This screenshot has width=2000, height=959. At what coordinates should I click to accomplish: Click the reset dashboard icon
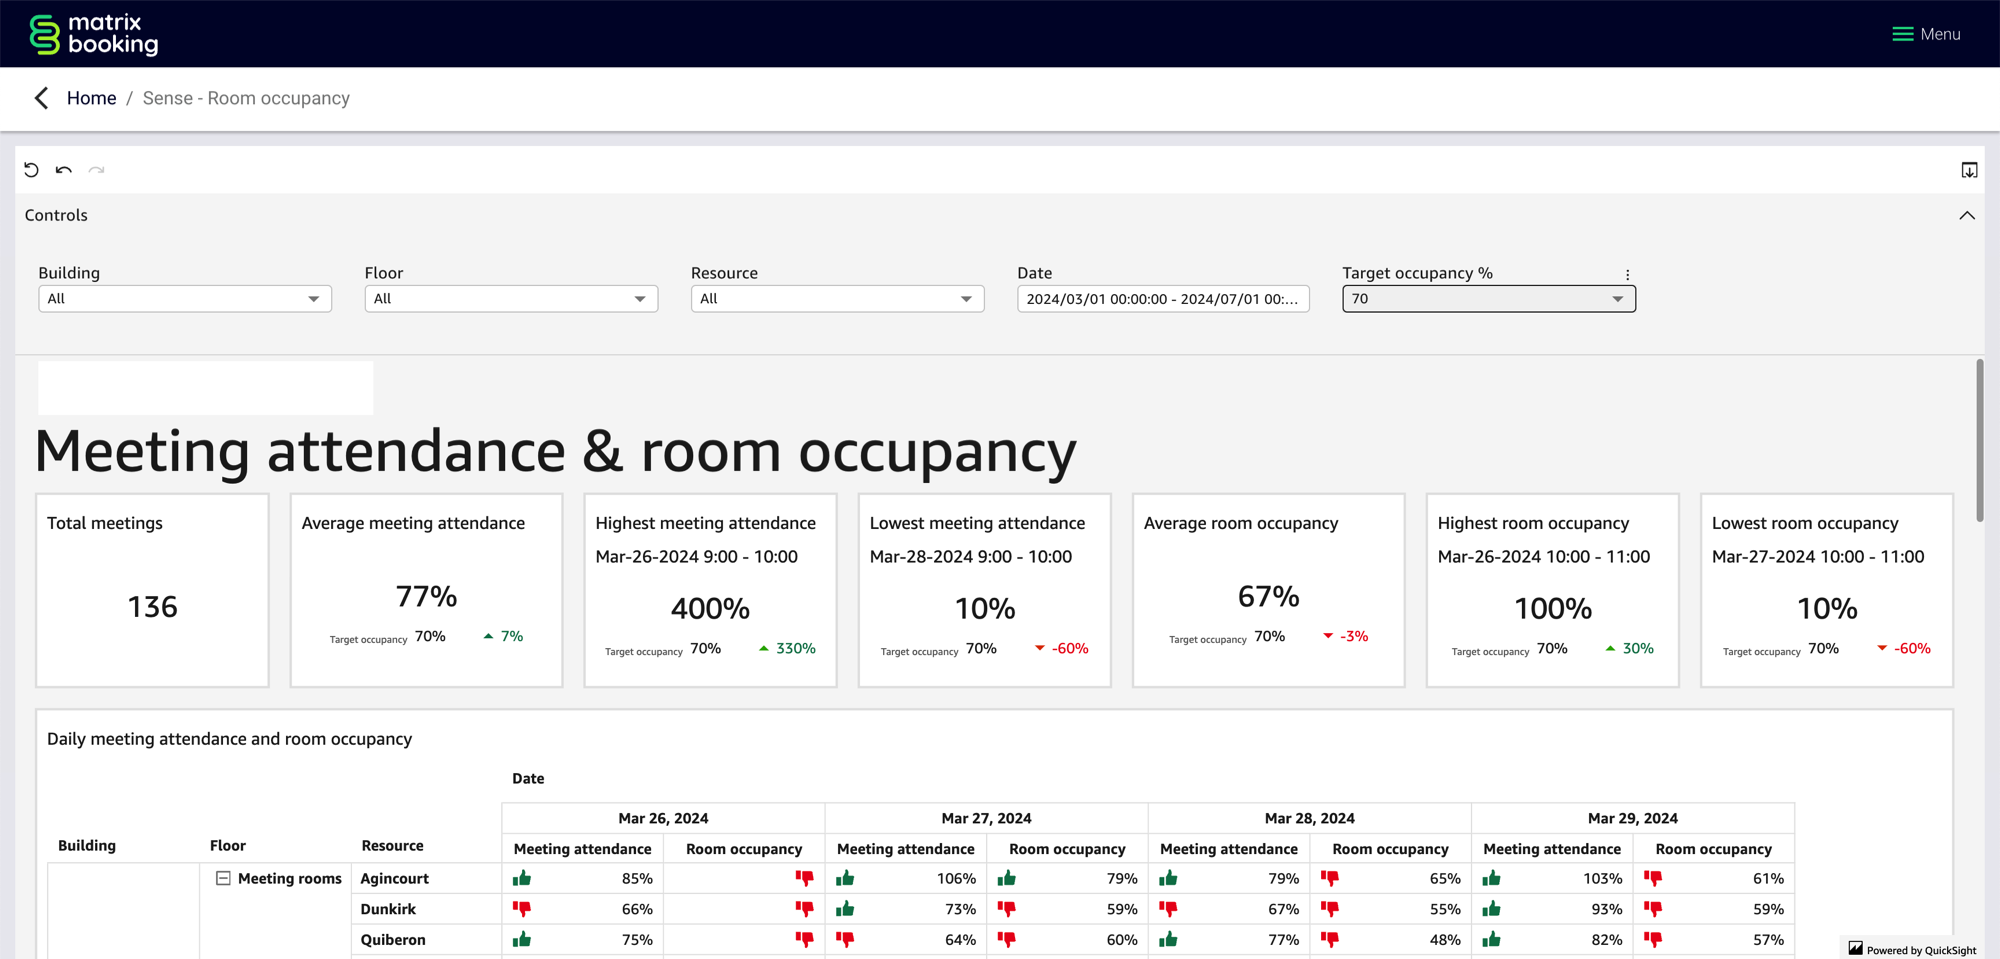coord(32,170)
